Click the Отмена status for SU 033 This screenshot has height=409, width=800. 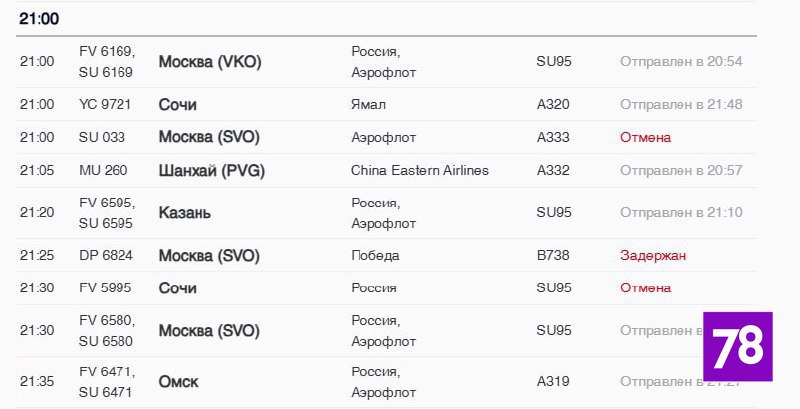tap(645, 137)
